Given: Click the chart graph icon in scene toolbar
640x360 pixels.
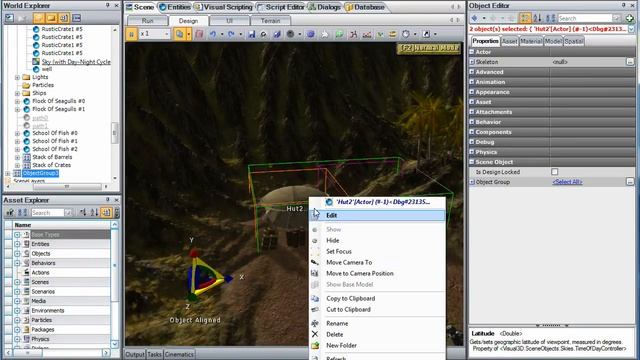Looking at the screenshot, I should 367,34.
